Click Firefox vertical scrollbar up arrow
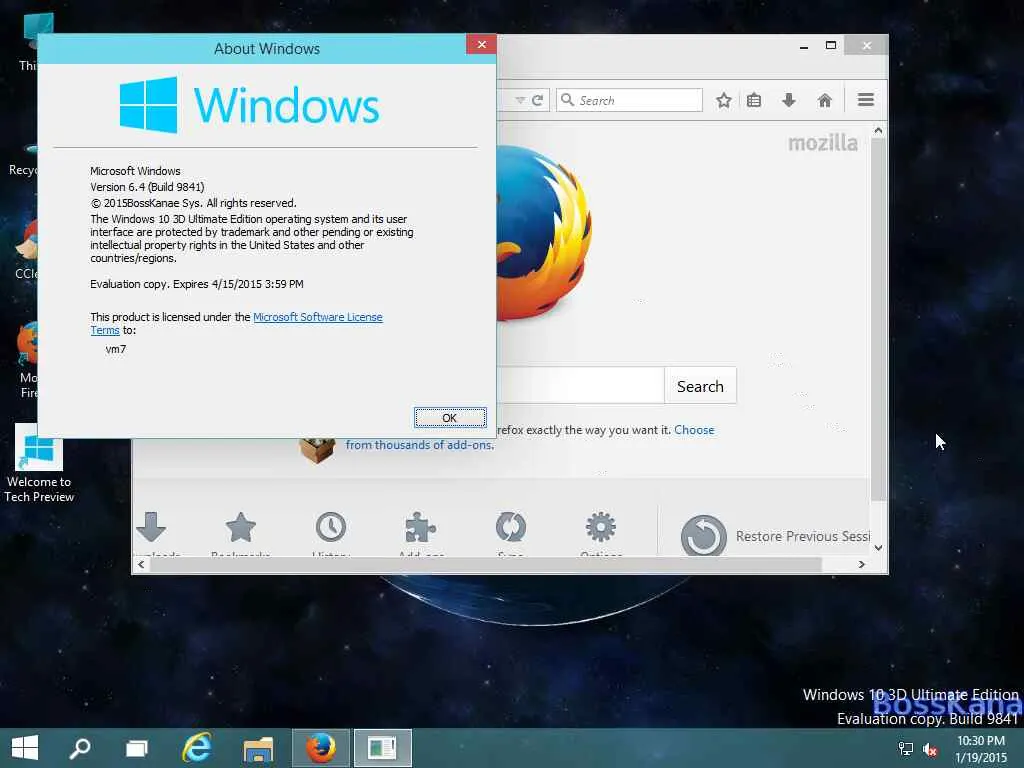Screen dimensions: 1024x768 pos(878,131)
